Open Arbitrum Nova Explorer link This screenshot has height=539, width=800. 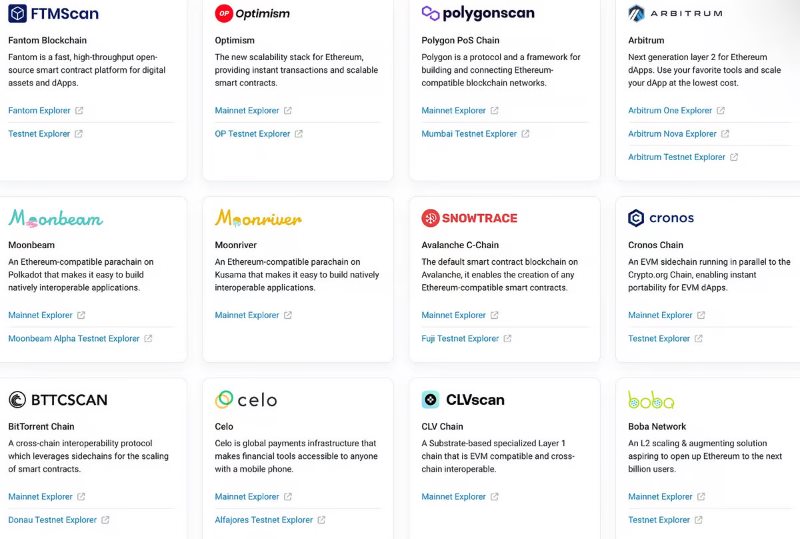tap(672, 134)
